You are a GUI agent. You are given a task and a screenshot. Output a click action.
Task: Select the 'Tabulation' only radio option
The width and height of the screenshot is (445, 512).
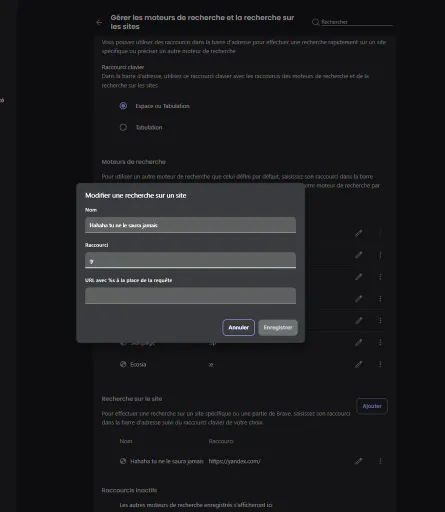point(123,127)
